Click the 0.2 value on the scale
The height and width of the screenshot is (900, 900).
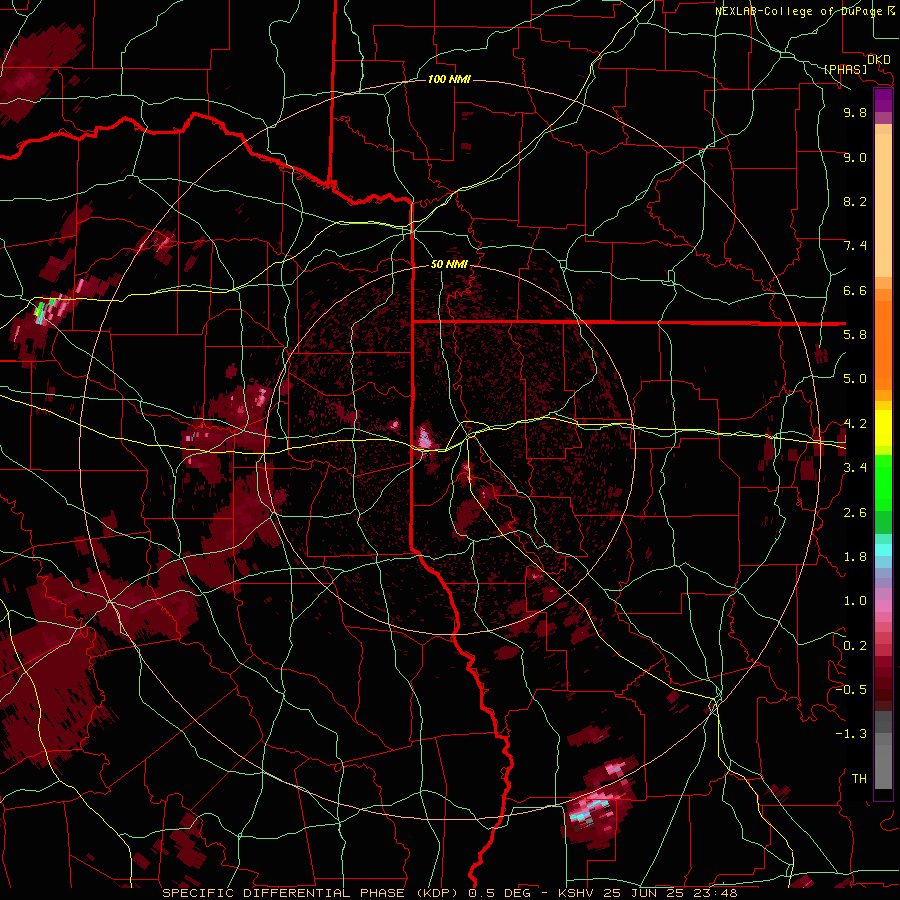(855, 646)
